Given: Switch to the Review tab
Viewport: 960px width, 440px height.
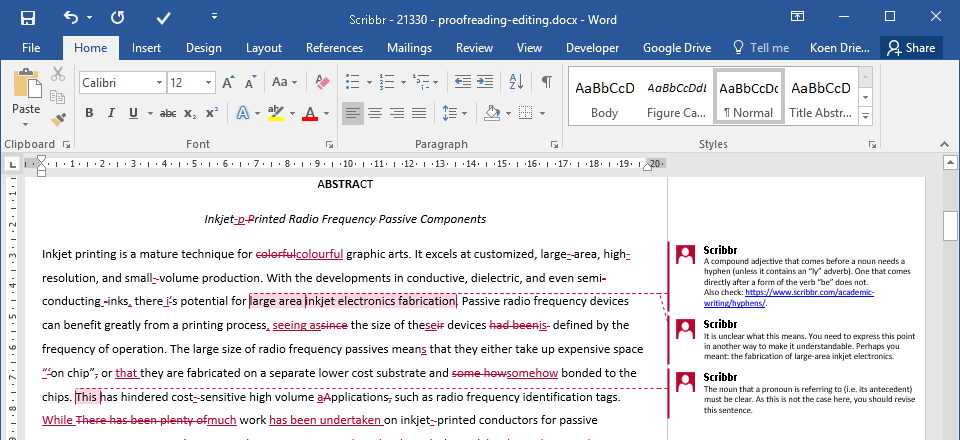Looking at the screenshot, I should [x=474, y=47].
